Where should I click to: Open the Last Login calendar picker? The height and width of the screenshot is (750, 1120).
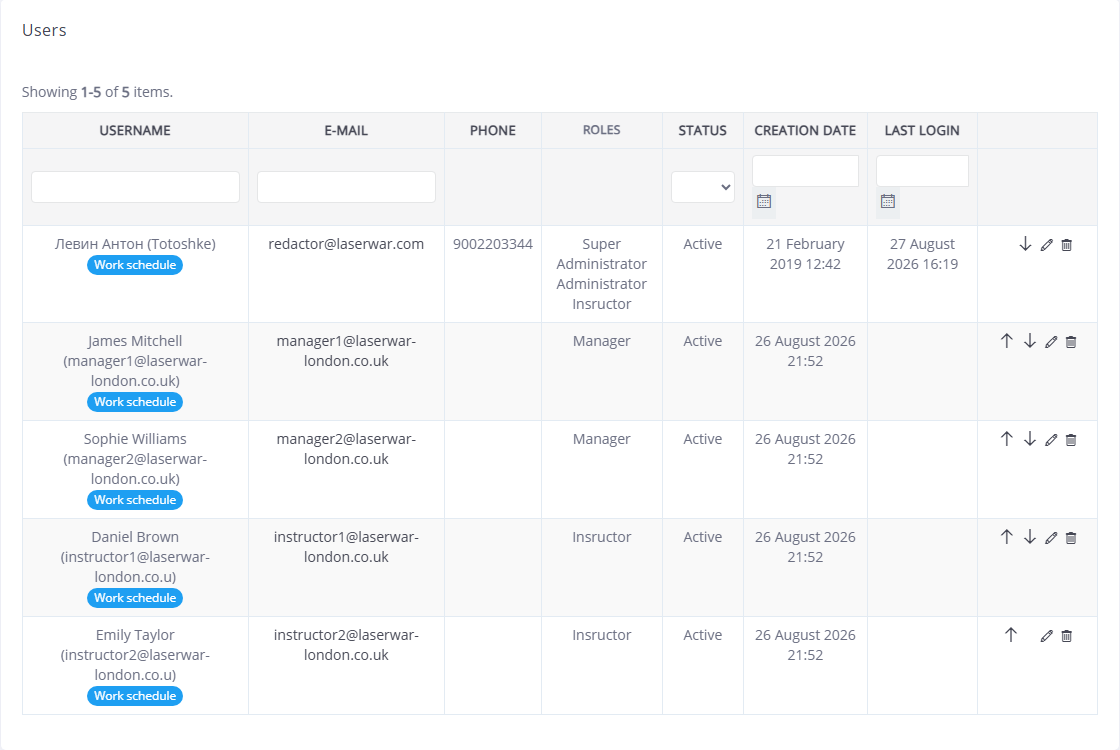click(x=888, y=201)
